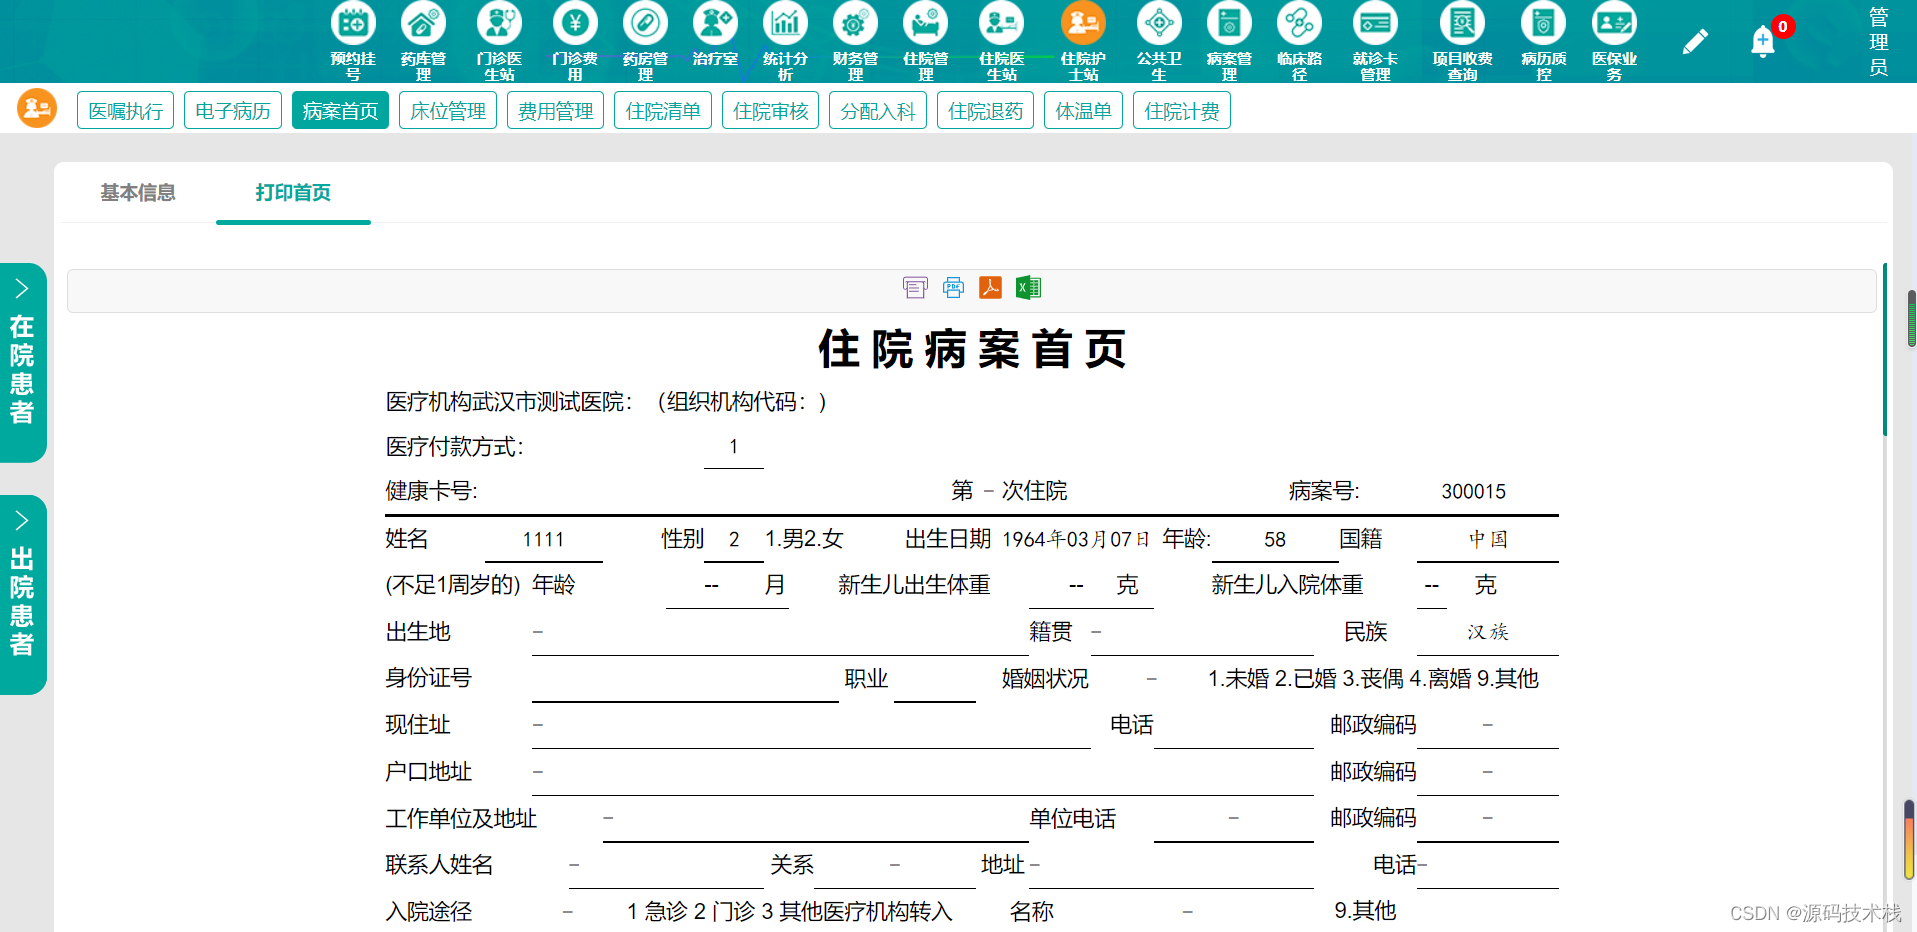The image size is (1917, 932).
Task: Click the printer icon in report toolbar
Action: [954, 288]
